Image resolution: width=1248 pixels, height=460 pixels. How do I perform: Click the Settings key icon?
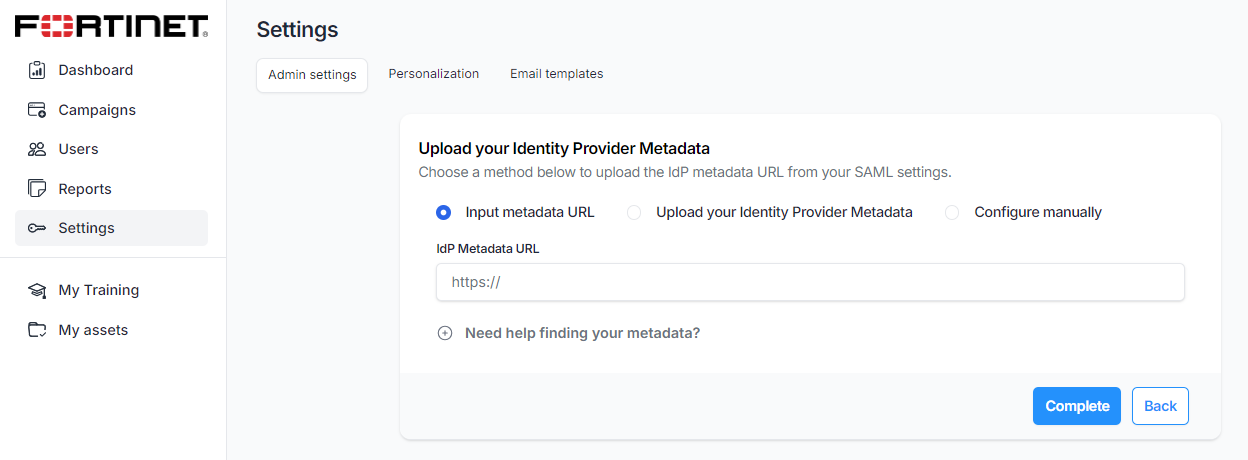click(37, 228)
